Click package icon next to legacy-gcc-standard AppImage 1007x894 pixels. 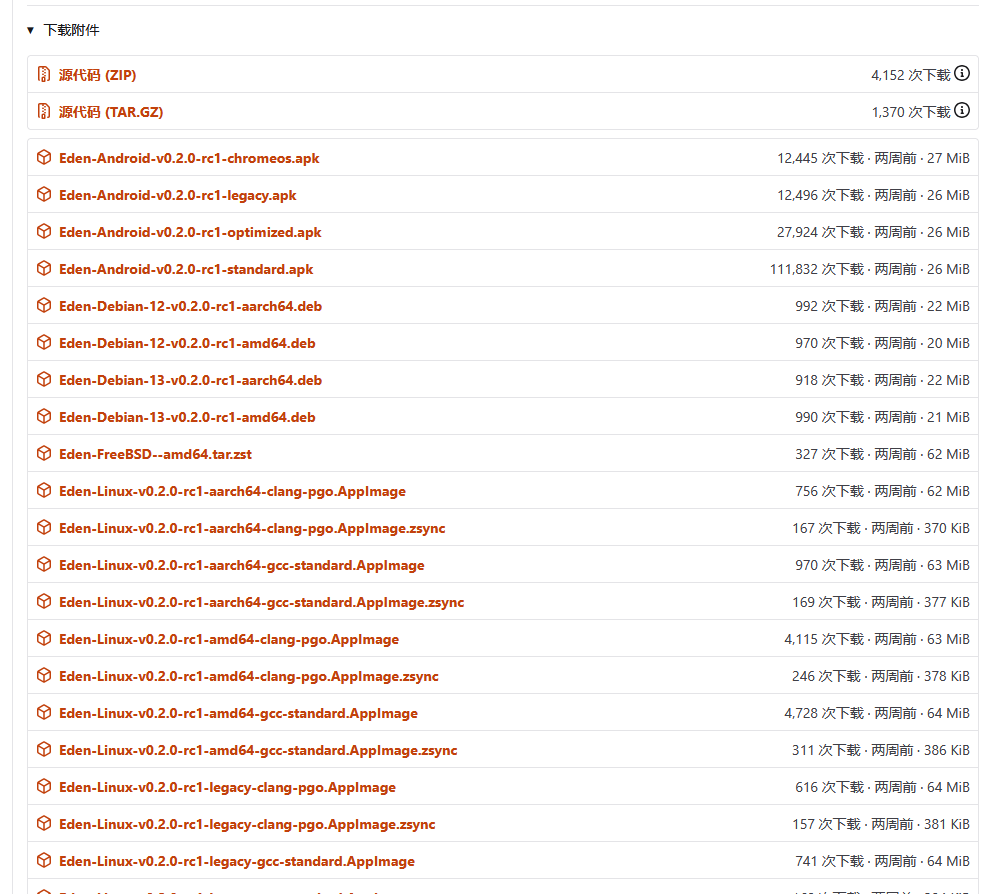44,861
